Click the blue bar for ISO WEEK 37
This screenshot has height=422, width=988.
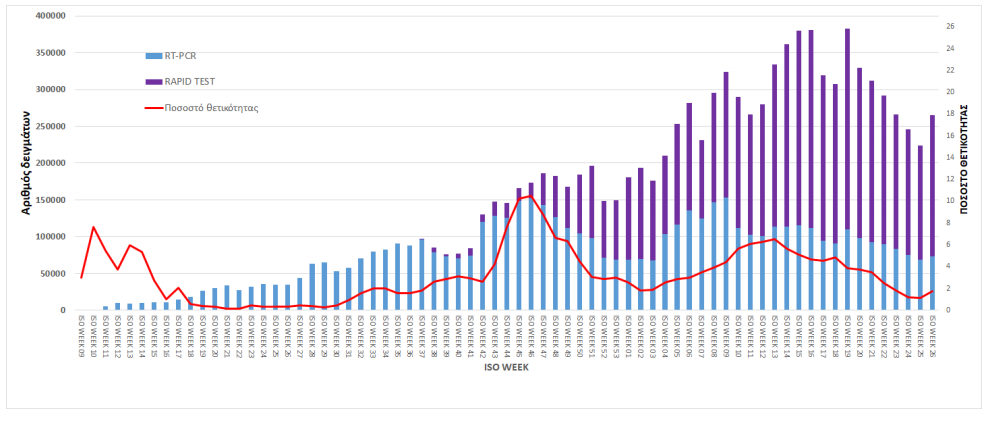point(422,275)
